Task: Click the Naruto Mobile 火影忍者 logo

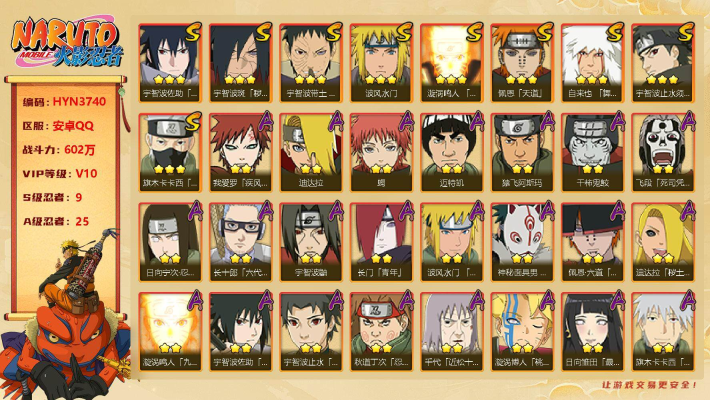Action: (x=67, y=42)
